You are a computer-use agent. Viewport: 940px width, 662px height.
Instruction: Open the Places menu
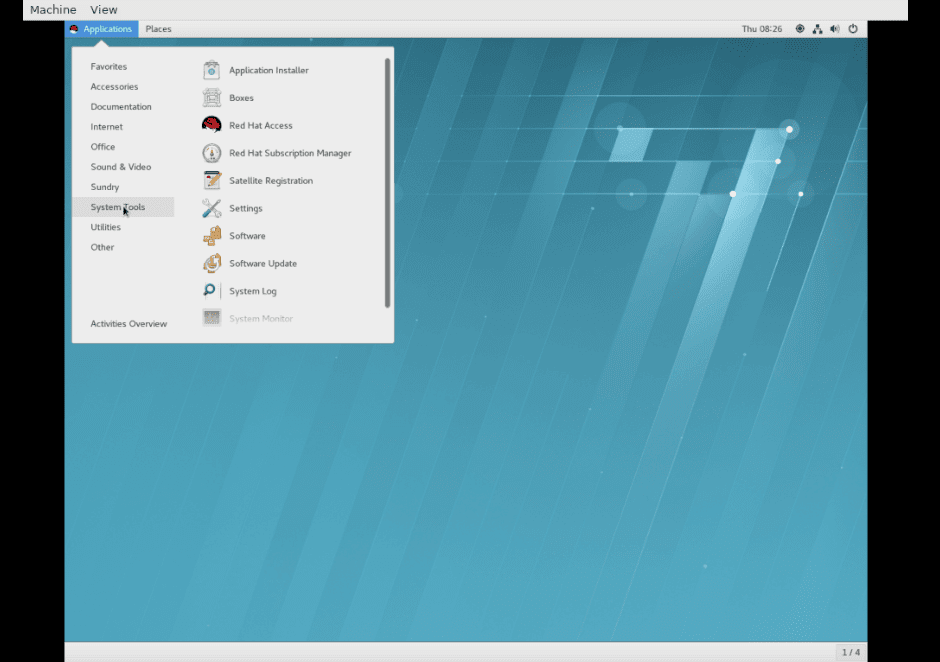(x=158, y=29)
